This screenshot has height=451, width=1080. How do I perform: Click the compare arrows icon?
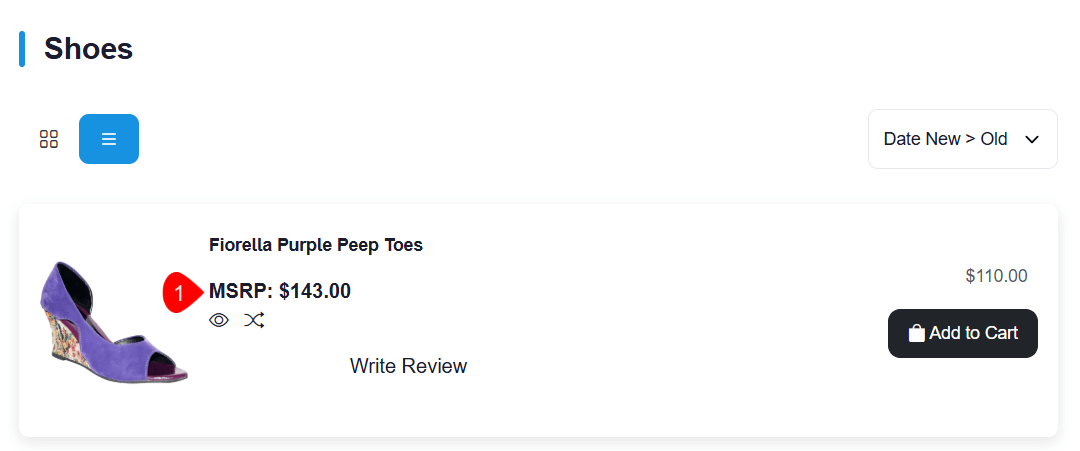click(254, 321)
